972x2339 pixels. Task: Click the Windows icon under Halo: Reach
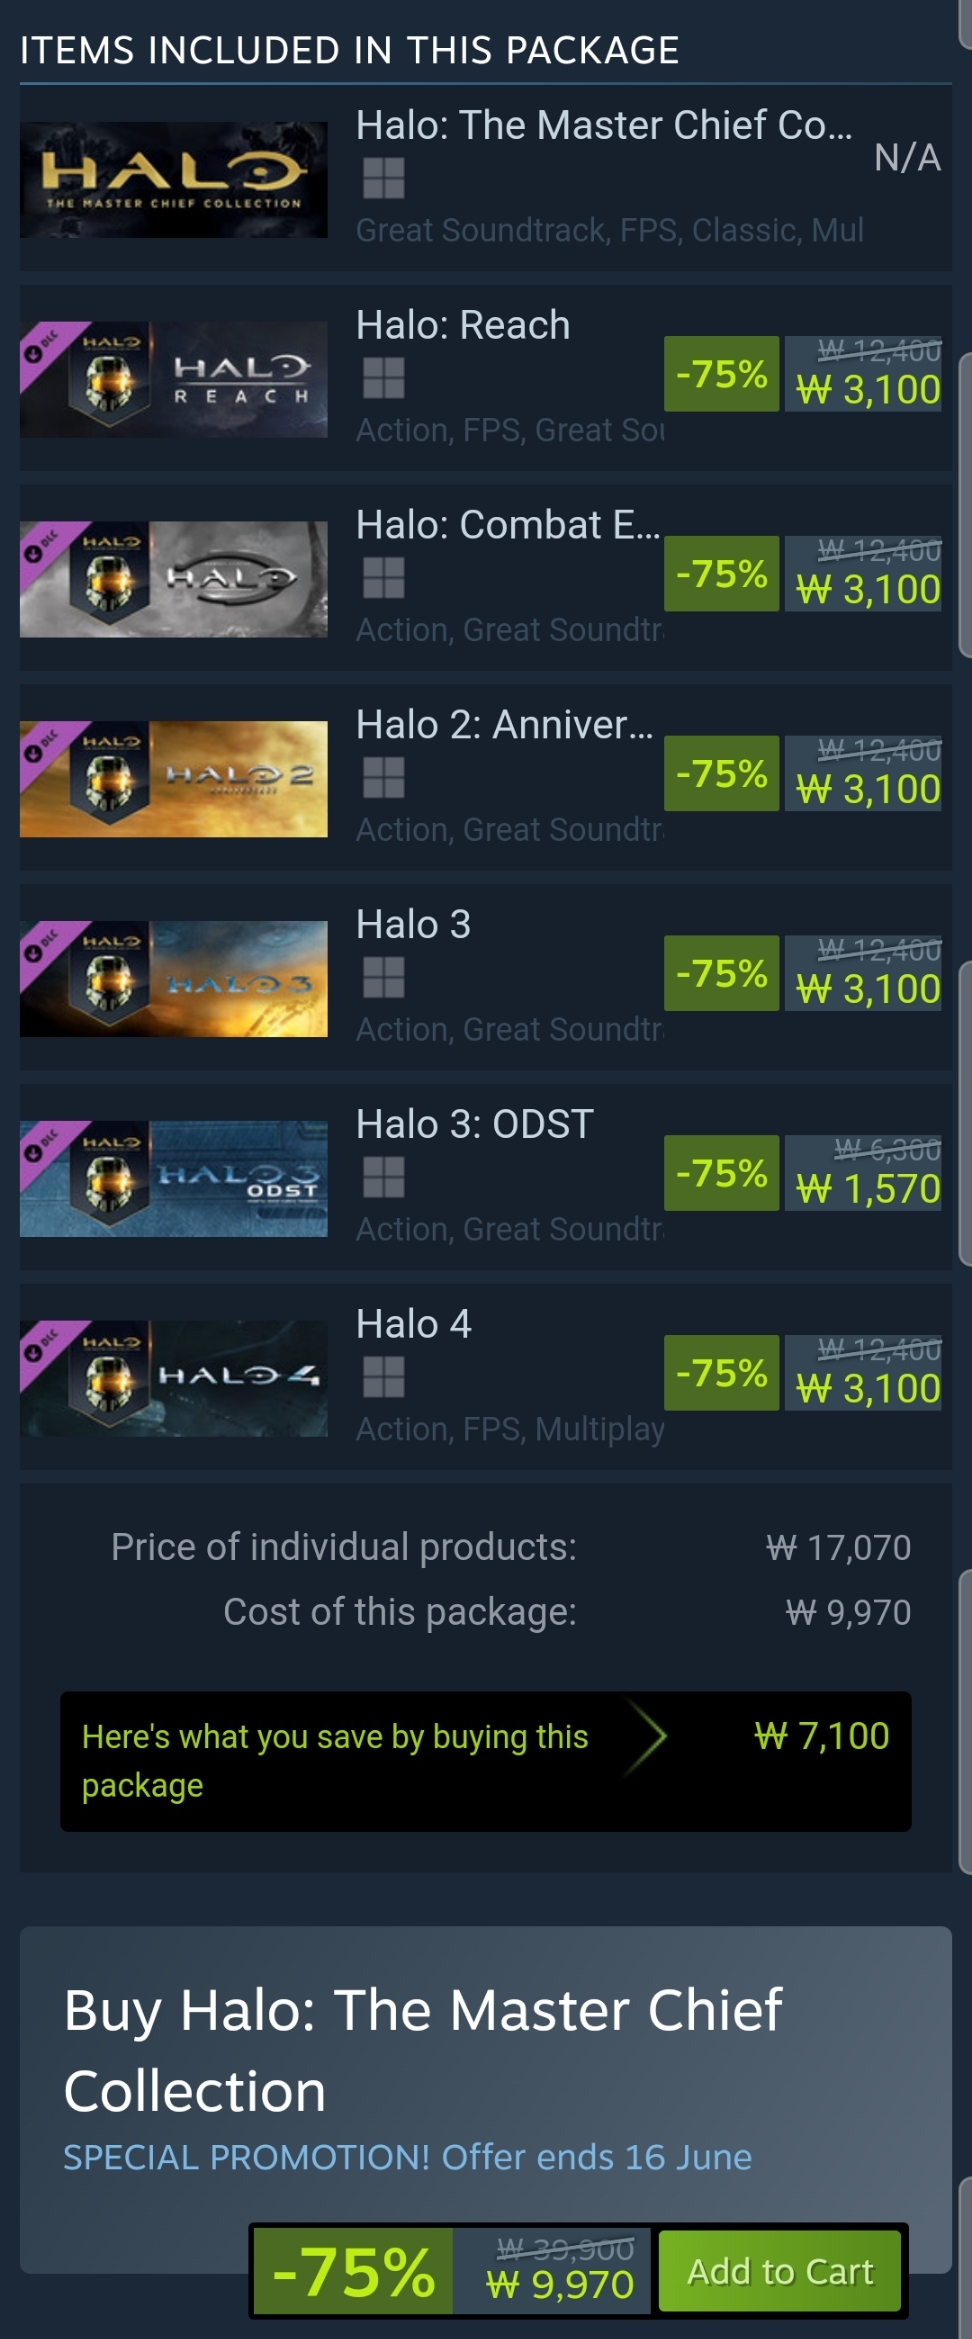tap(383, 378)
